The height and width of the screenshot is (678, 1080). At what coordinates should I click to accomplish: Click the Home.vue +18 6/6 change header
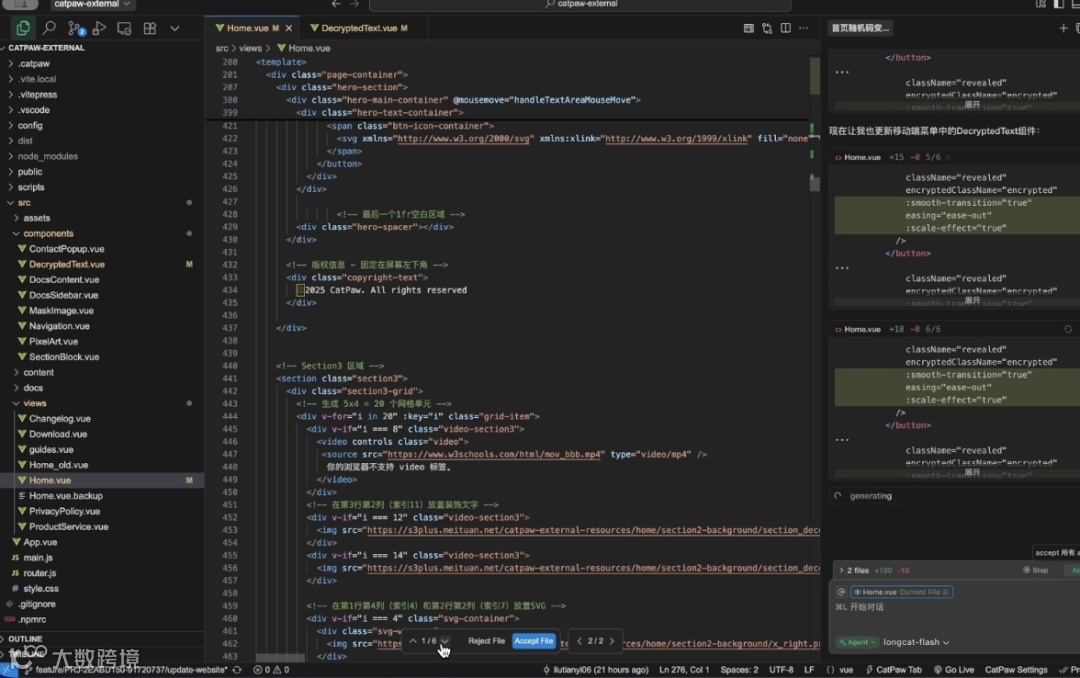954,329
